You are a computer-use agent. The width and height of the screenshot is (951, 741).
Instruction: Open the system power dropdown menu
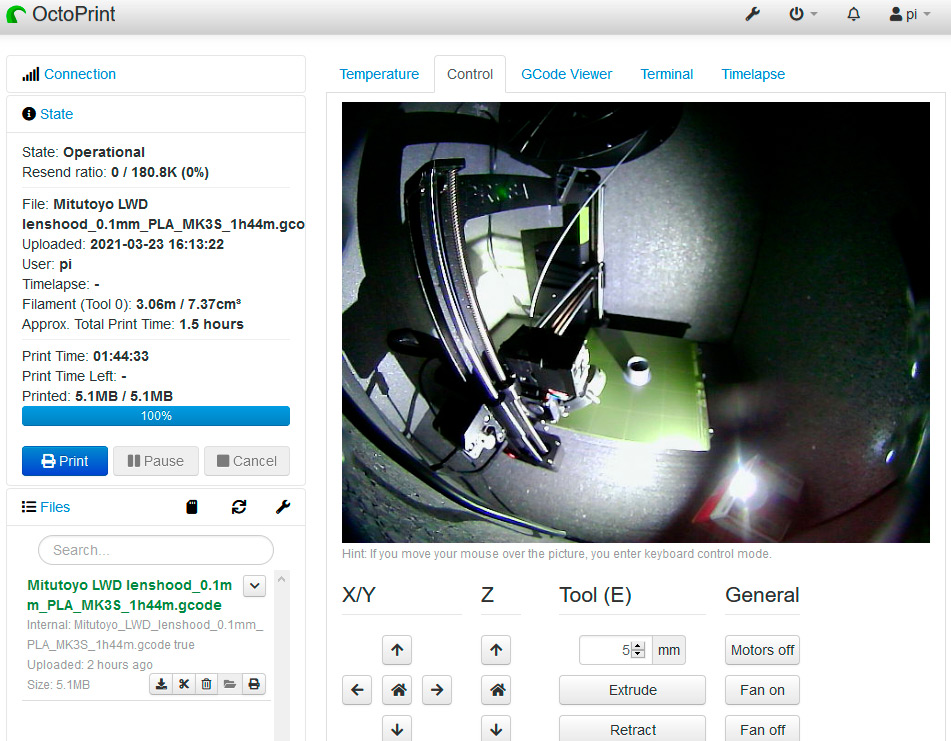pos(803,15)
